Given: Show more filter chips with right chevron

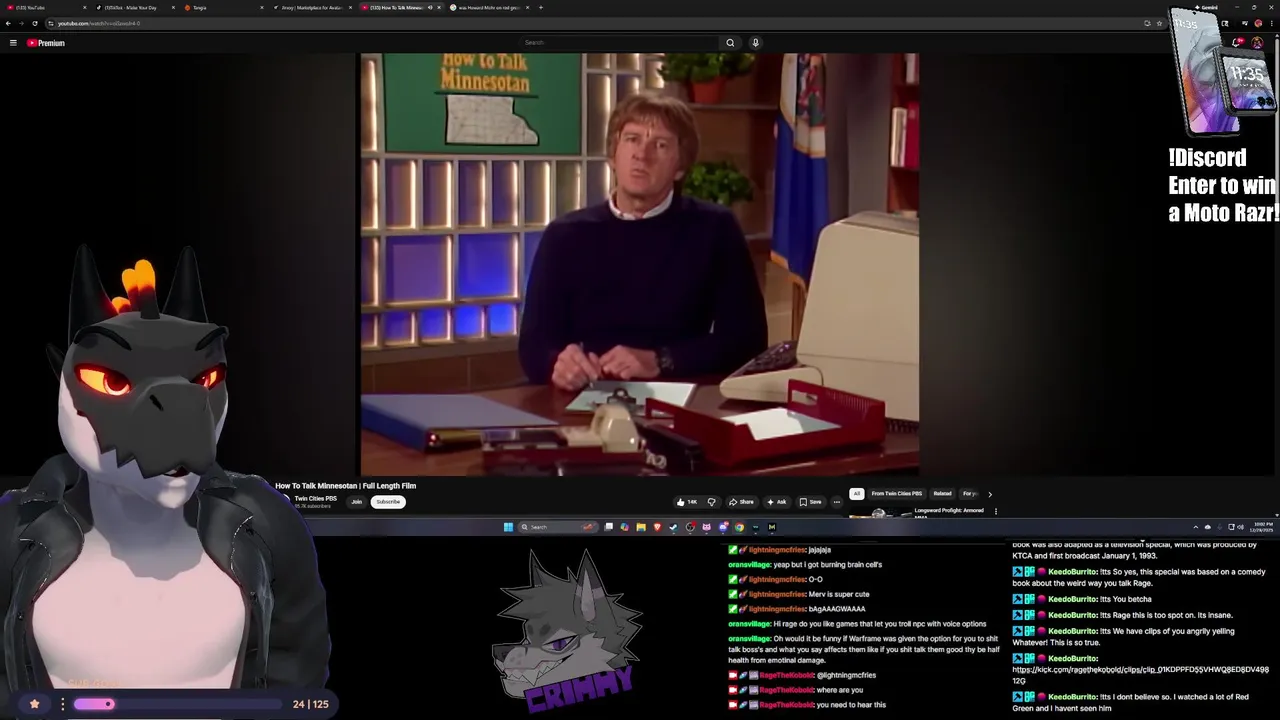Looking at the screenshot, I should click(990, 494).
